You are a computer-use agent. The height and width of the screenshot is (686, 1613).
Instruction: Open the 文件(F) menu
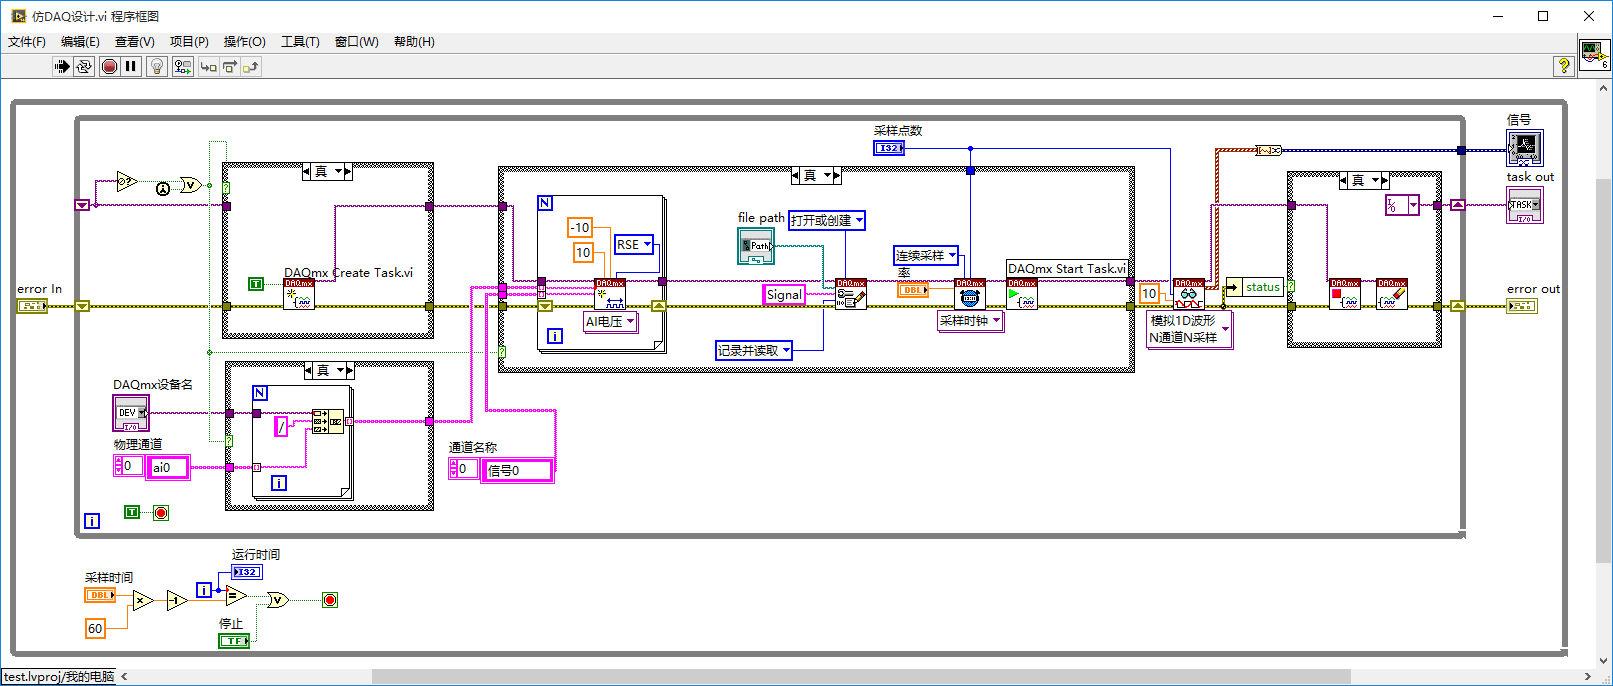click(x=27, y=41)
